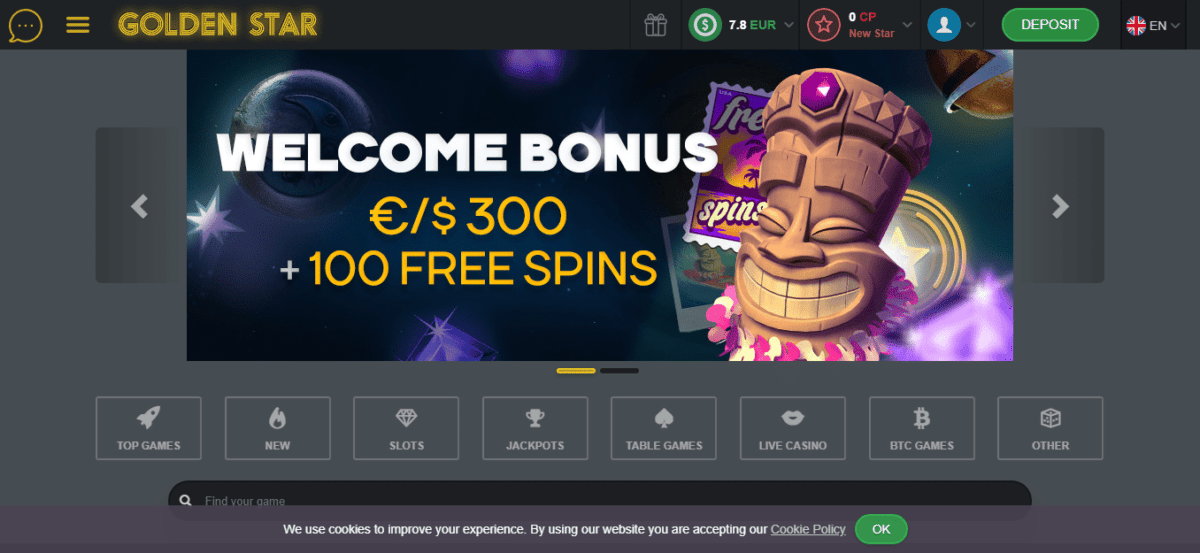The width and height of the screenshot is (1200, 553).
Task: Select the BTC Games bitcoin category
Action: [922, 428]
